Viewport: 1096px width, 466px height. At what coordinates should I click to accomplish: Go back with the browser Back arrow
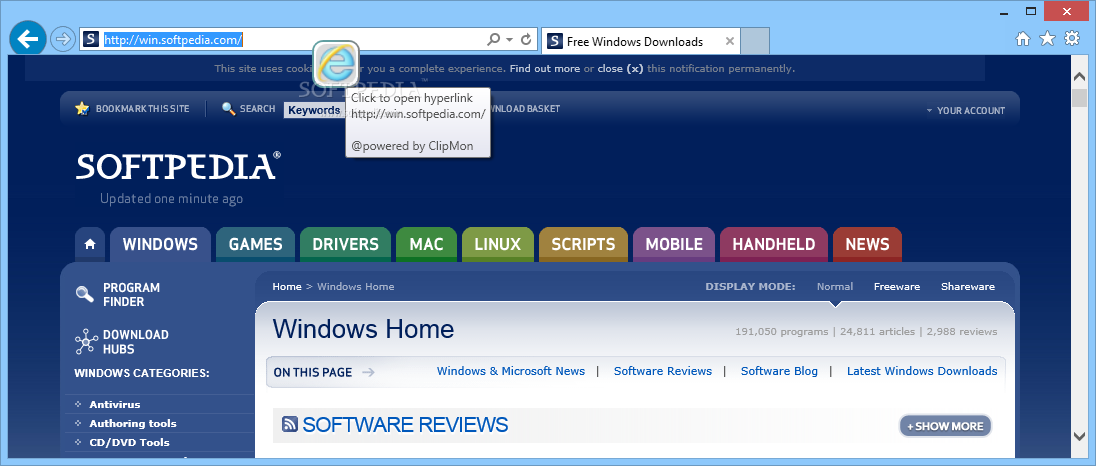pyautogui.click(x=27, y=39)
